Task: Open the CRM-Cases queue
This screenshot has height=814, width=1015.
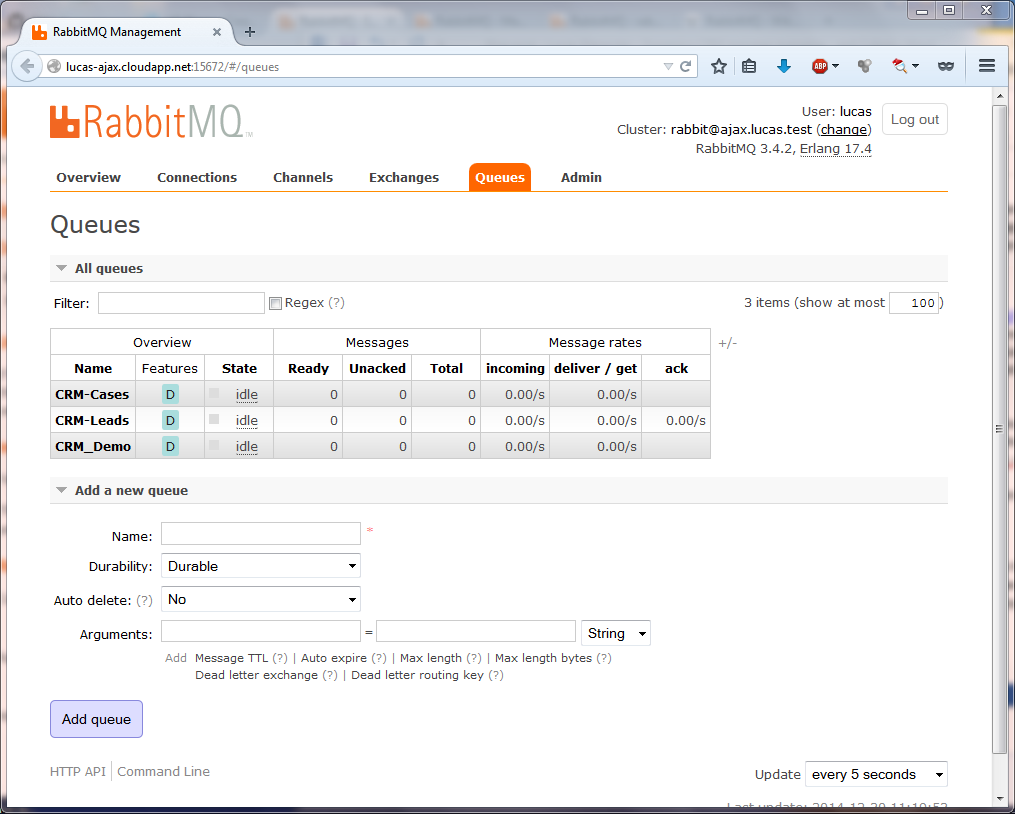Action: coord(92,394)
